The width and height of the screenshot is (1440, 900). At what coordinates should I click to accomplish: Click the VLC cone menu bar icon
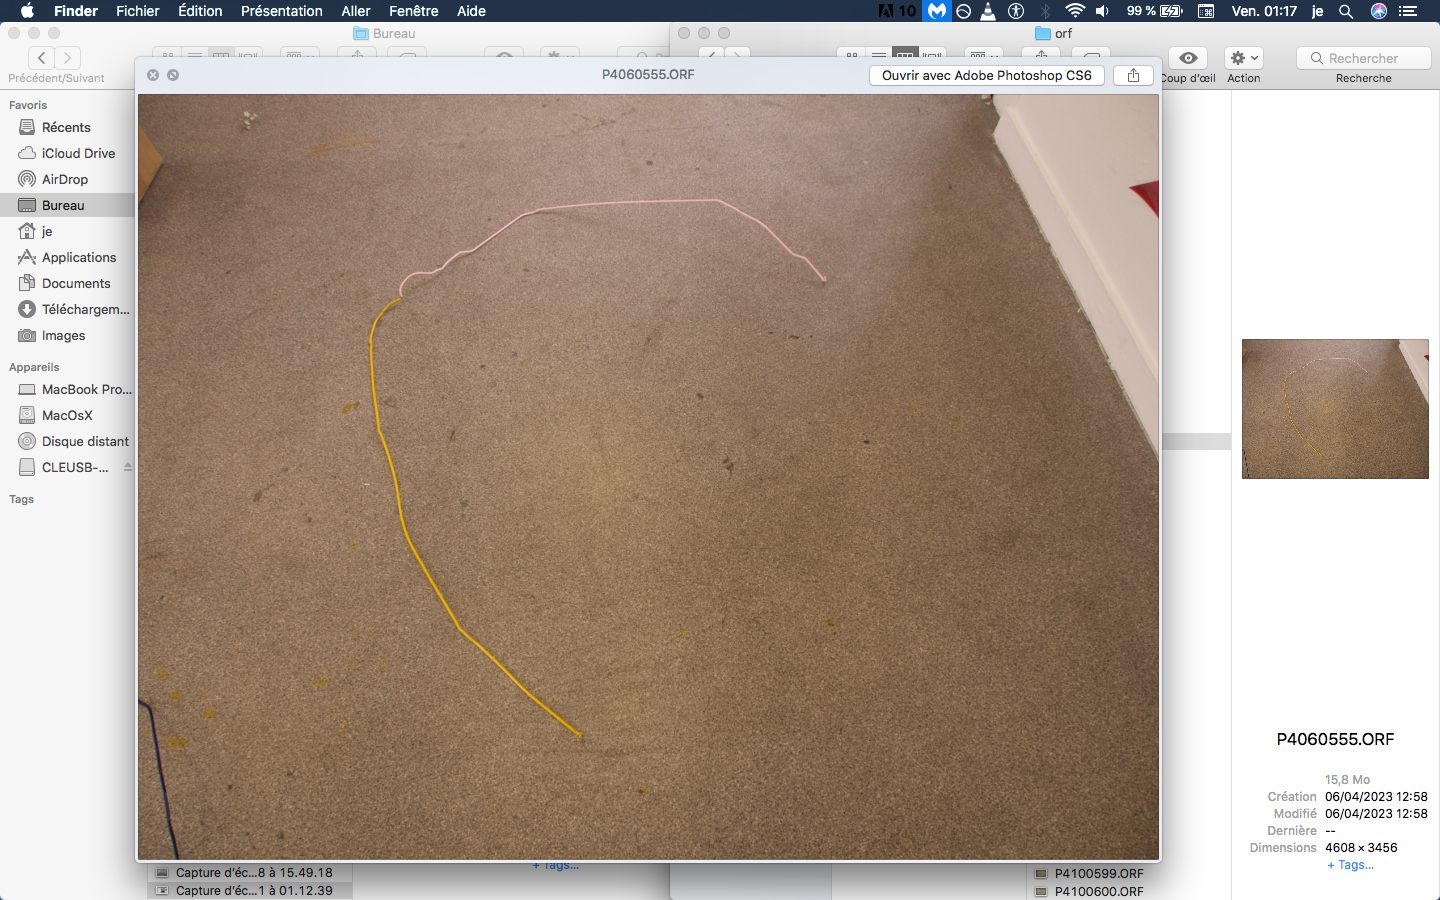988,11
